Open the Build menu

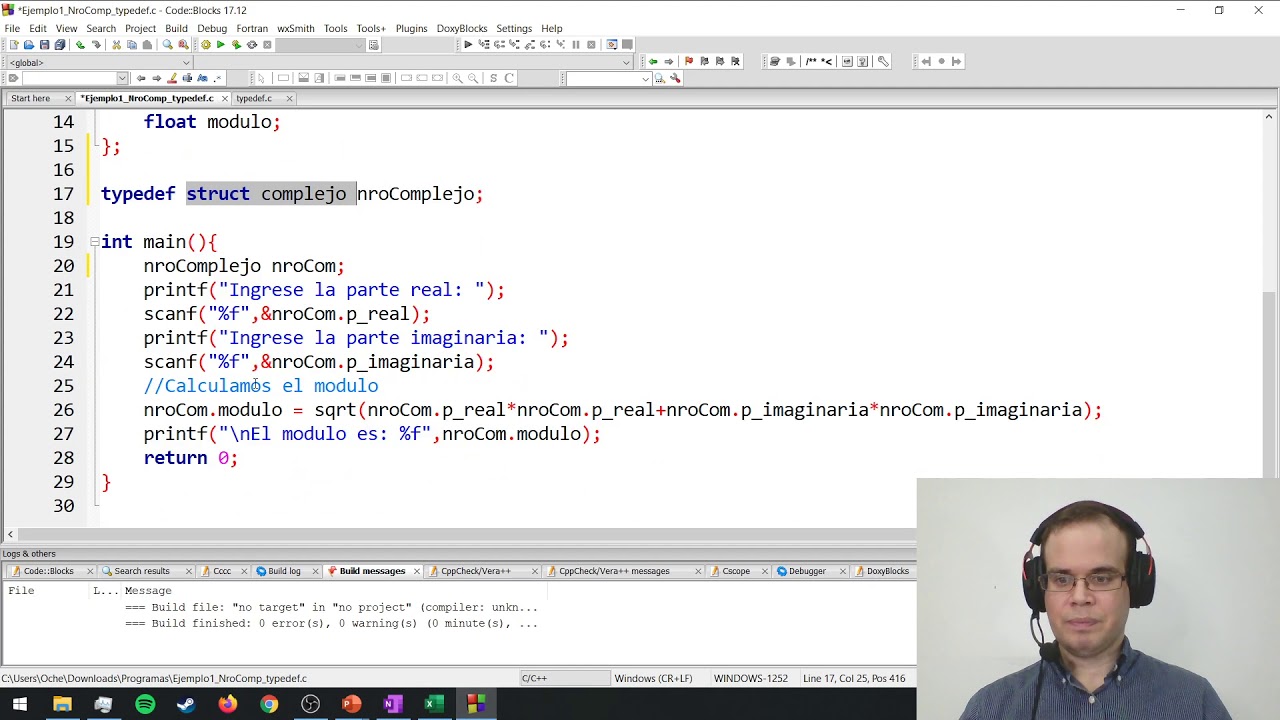[176, 28]
